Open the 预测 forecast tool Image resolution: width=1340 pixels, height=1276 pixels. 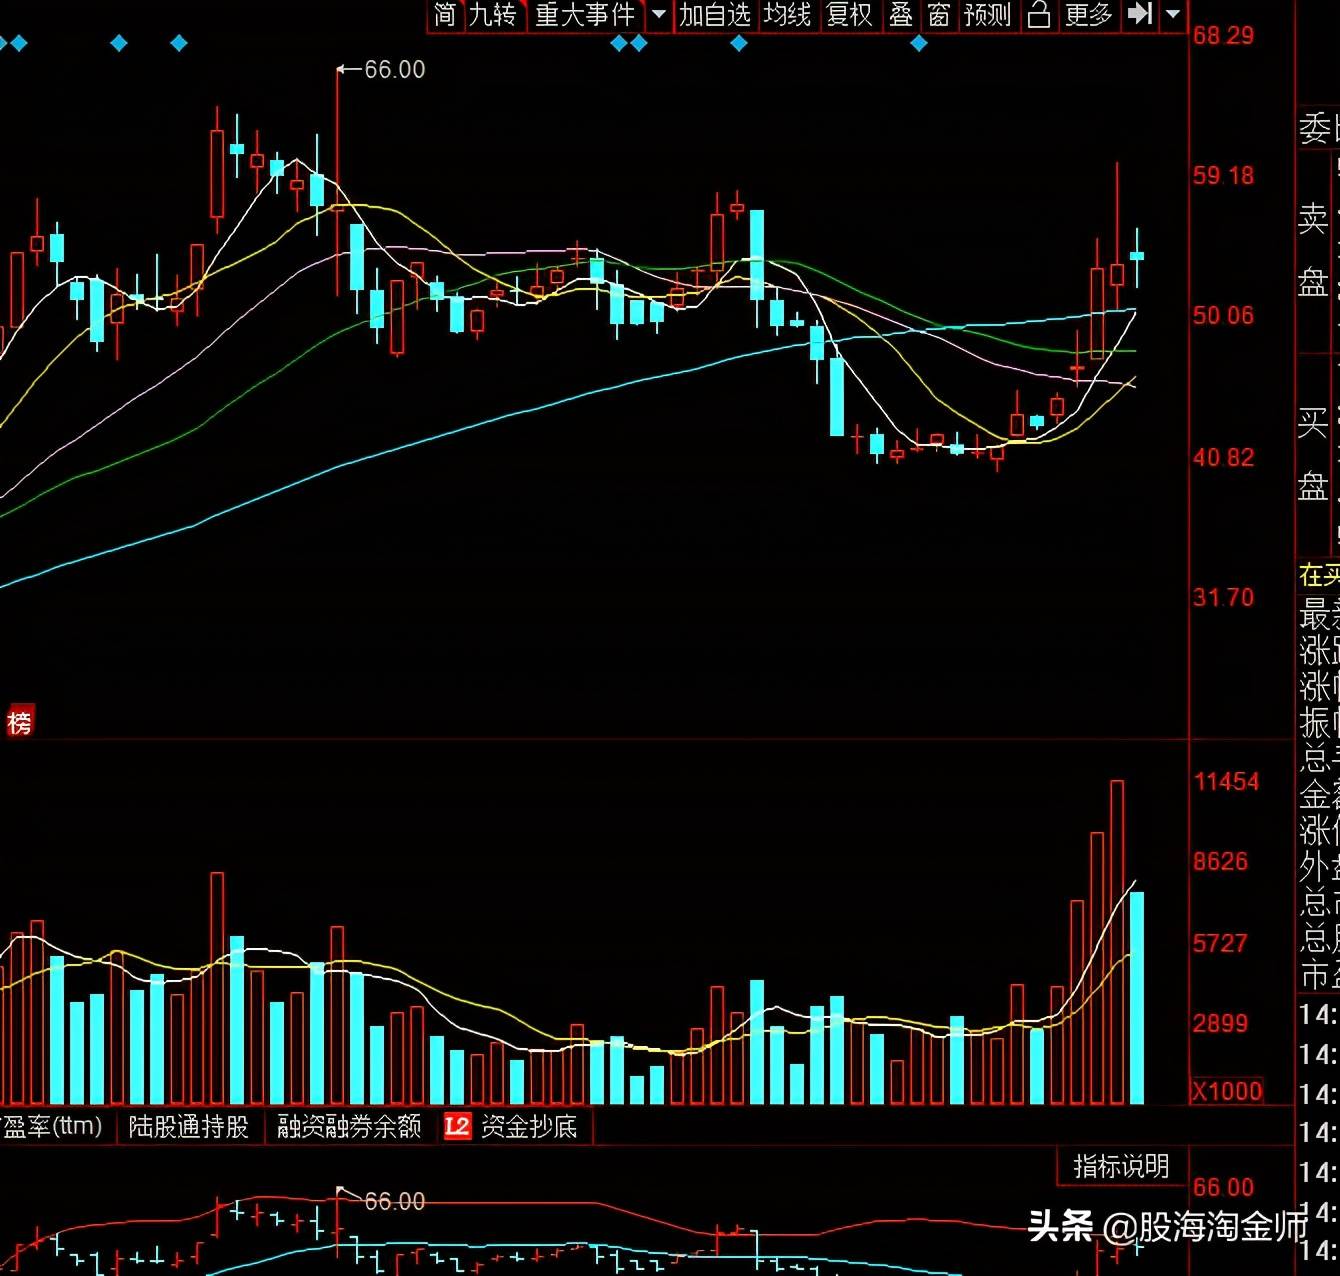[988, 15]
